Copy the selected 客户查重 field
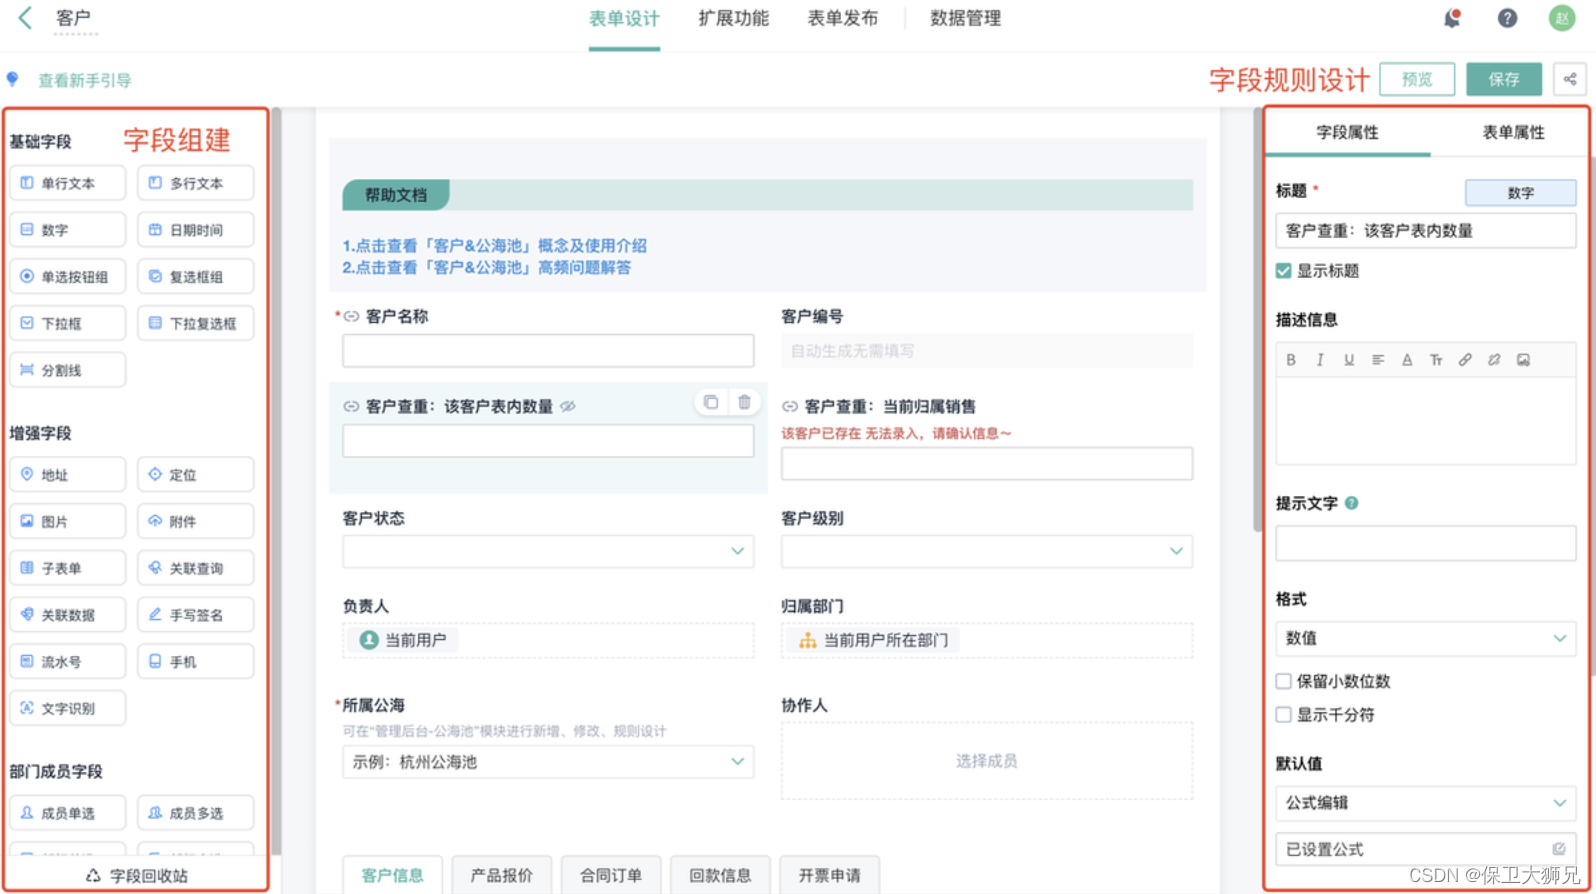1596x894 pixels. pyautogui.click(x=711, y=402)
